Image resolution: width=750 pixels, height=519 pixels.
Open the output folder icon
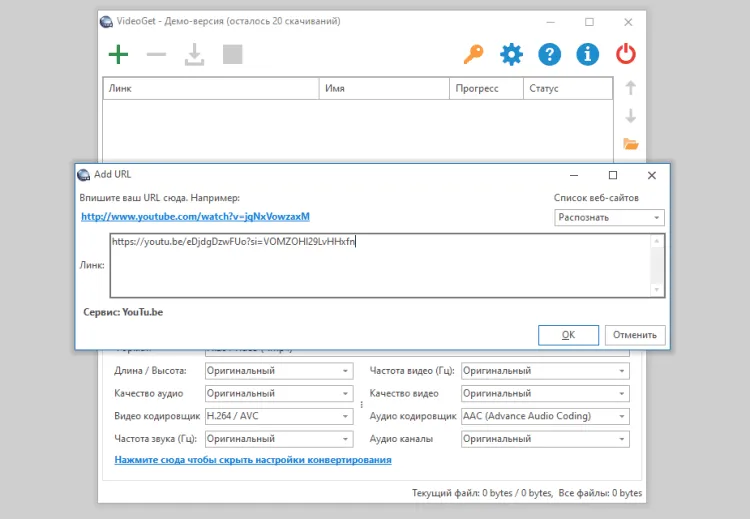630,144
